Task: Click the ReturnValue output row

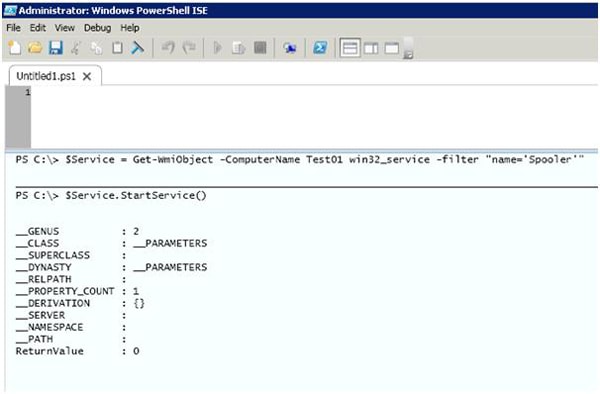Action: click(x=78, y=351)
